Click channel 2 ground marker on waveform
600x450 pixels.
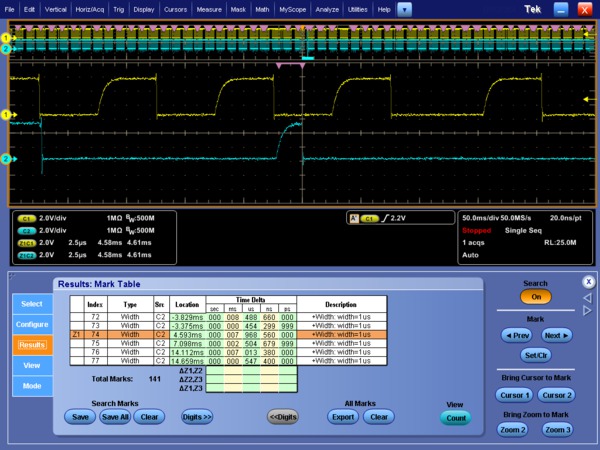(5, 158)
